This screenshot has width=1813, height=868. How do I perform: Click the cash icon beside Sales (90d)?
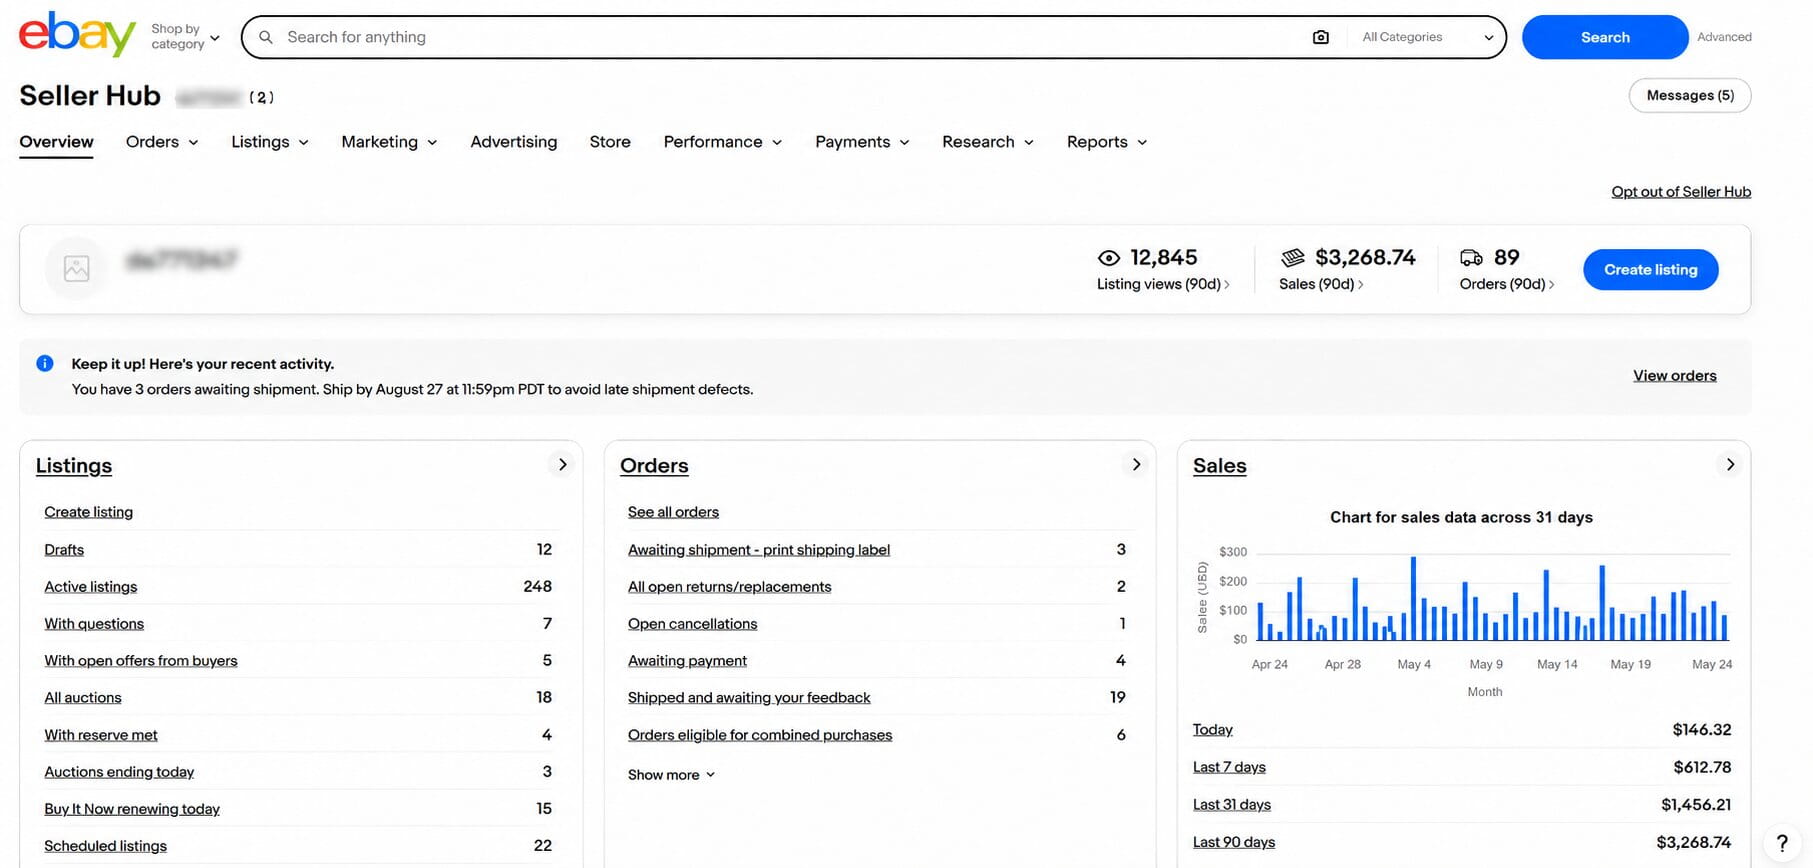[x=1293, y=258]
